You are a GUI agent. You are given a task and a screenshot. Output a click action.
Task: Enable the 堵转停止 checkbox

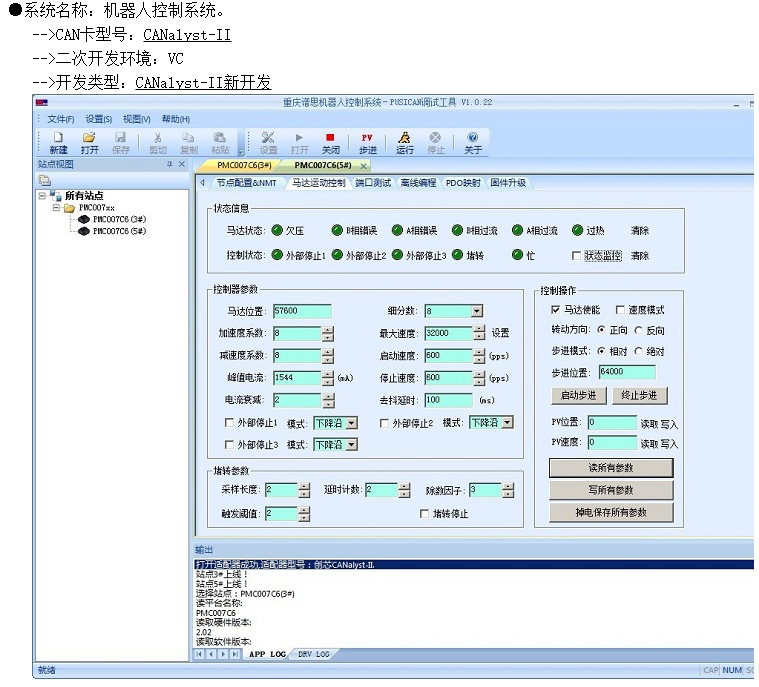(x=425, y=513)
